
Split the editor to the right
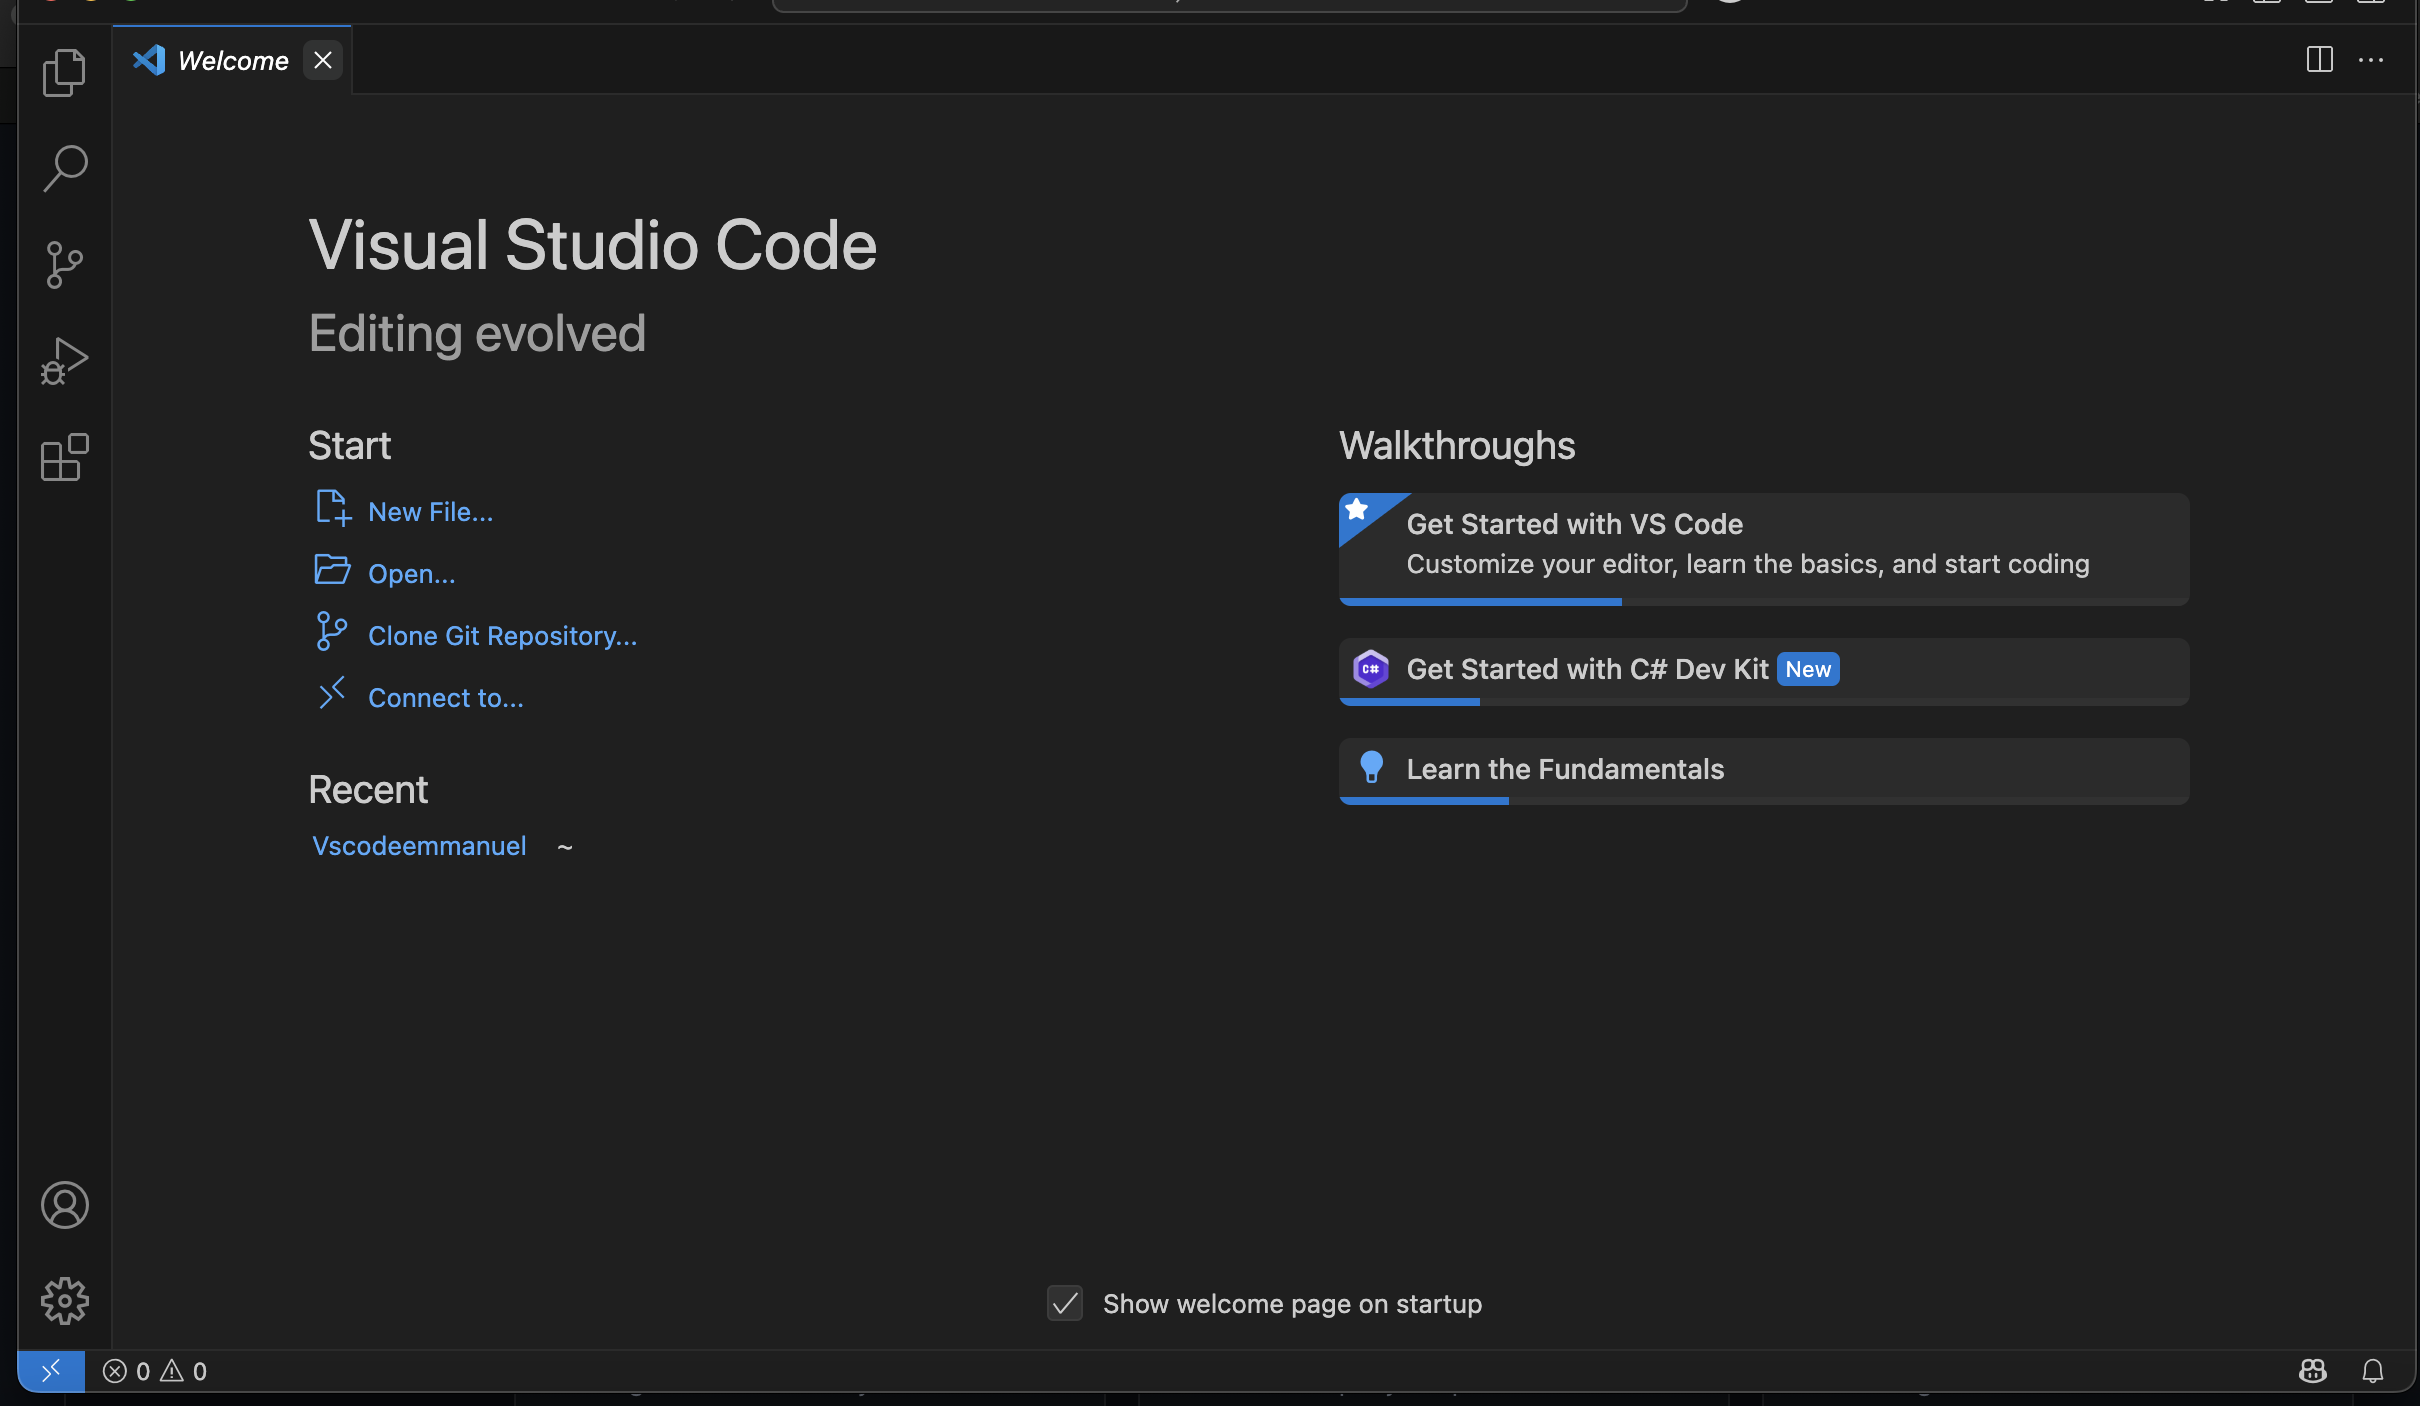point(2320,60)
